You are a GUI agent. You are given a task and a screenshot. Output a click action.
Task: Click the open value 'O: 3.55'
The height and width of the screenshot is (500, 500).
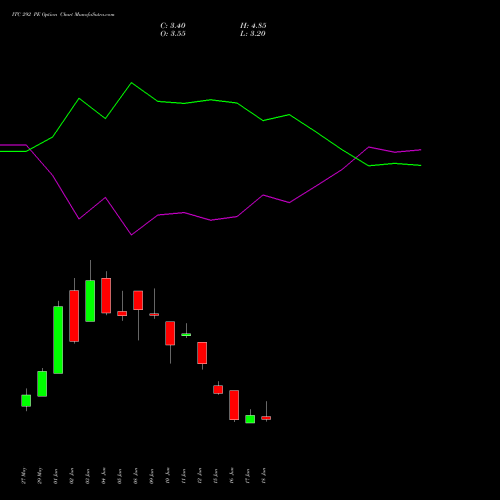pyautogui.click(x=173, y=34)
